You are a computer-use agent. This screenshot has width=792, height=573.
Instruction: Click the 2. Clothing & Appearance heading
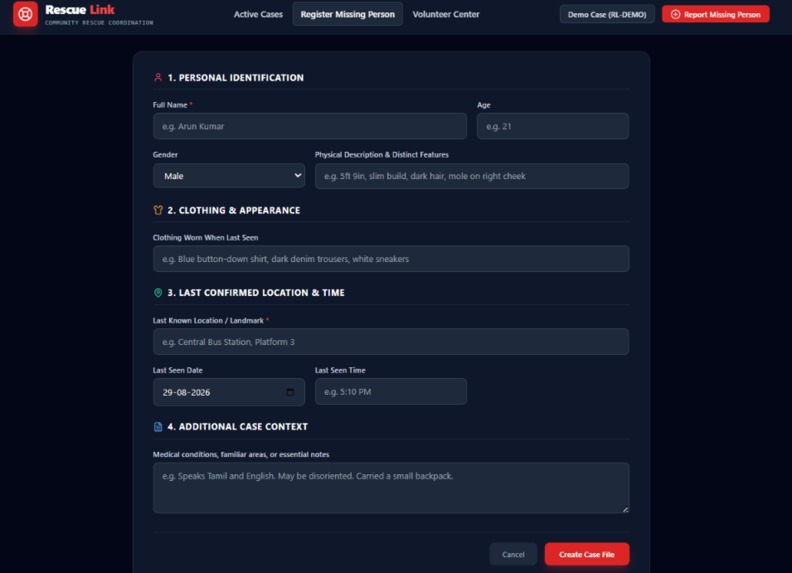point(234,210)
